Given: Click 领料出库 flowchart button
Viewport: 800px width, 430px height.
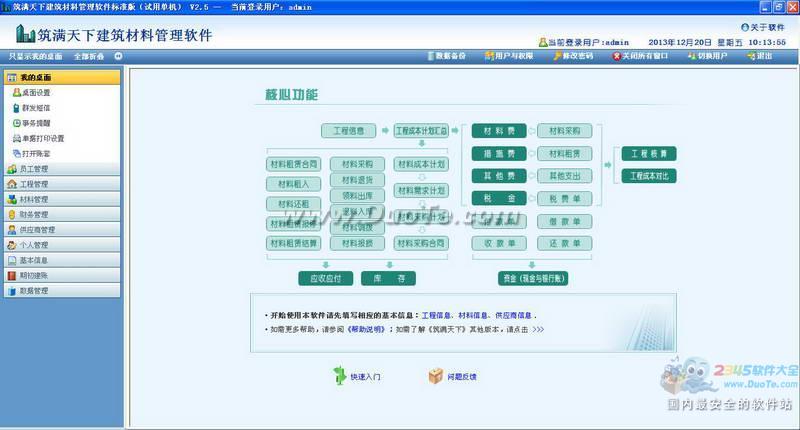Looking at the screenshot, I should (x=357, y=196).
